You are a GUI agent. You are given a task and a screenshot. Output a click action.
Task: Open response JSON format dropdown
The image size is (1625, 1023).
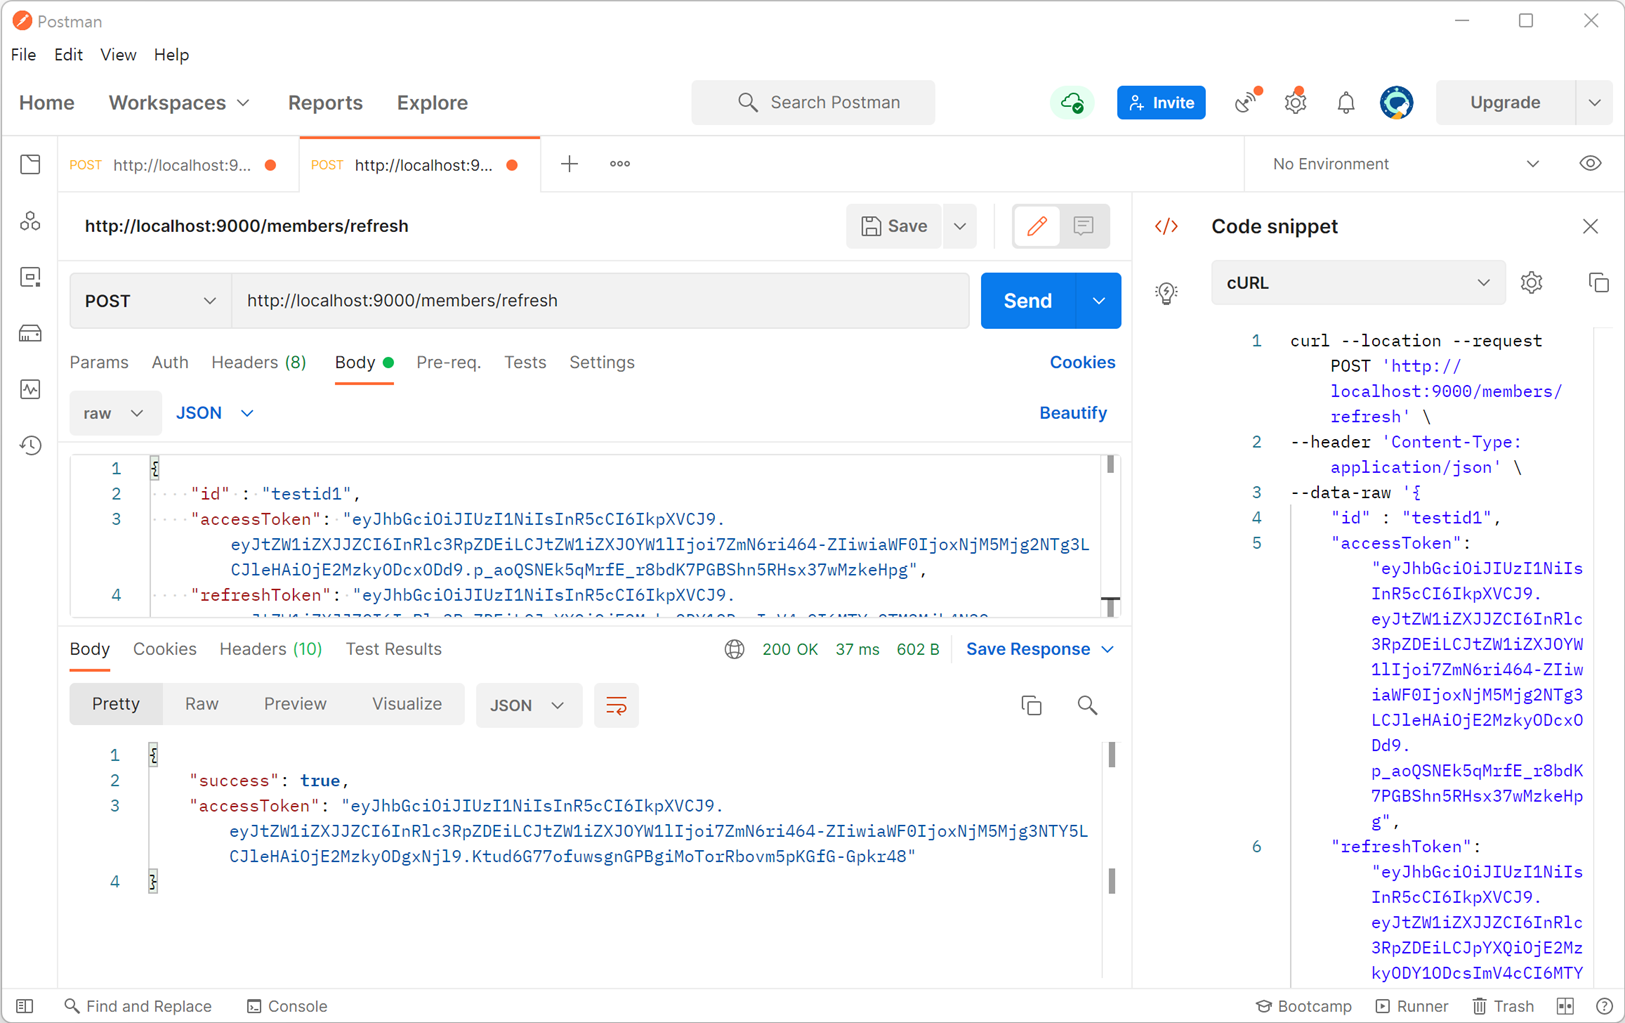(x=528, y=706)
